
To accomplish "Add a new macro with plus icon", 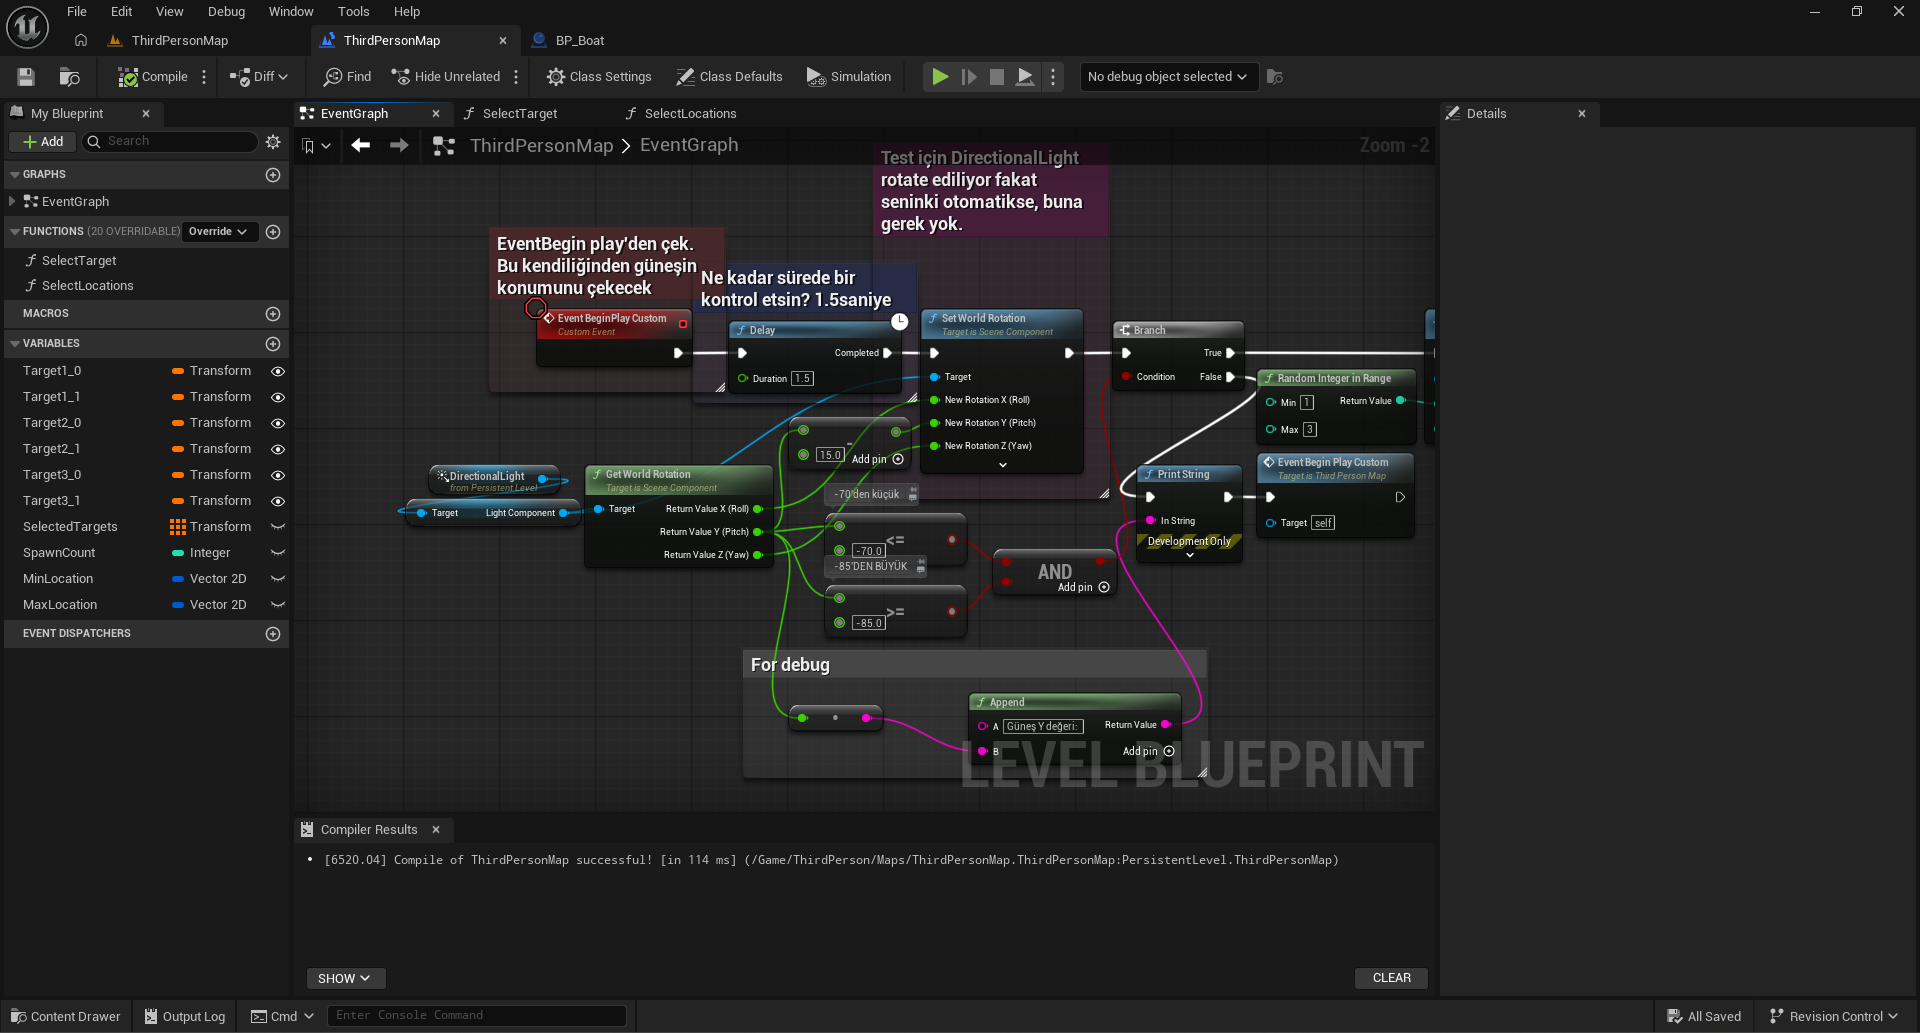I will pos(273,314).
